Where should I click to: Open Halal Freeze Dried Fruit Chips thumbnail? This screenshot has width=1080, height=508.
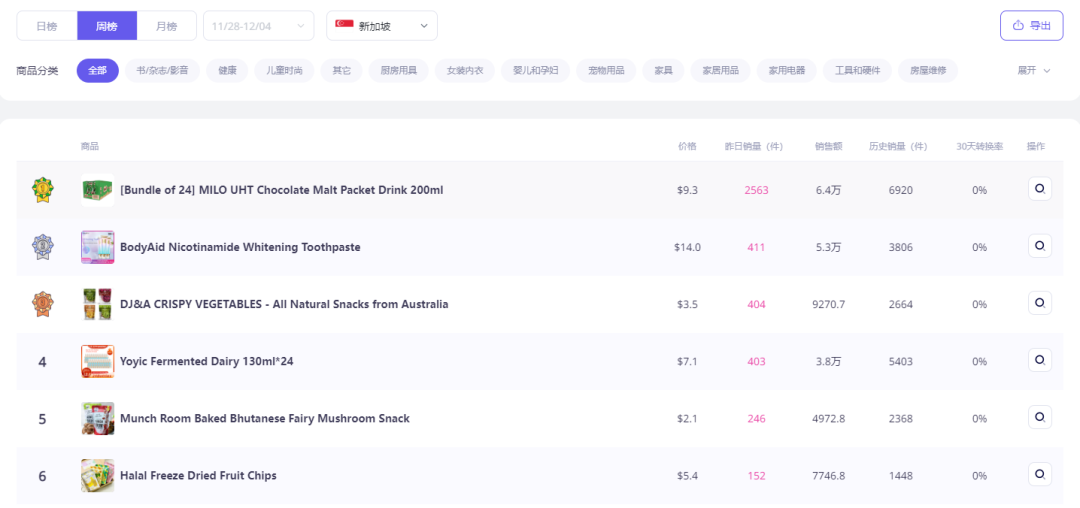pyautogui.click(x=97, y=475)
